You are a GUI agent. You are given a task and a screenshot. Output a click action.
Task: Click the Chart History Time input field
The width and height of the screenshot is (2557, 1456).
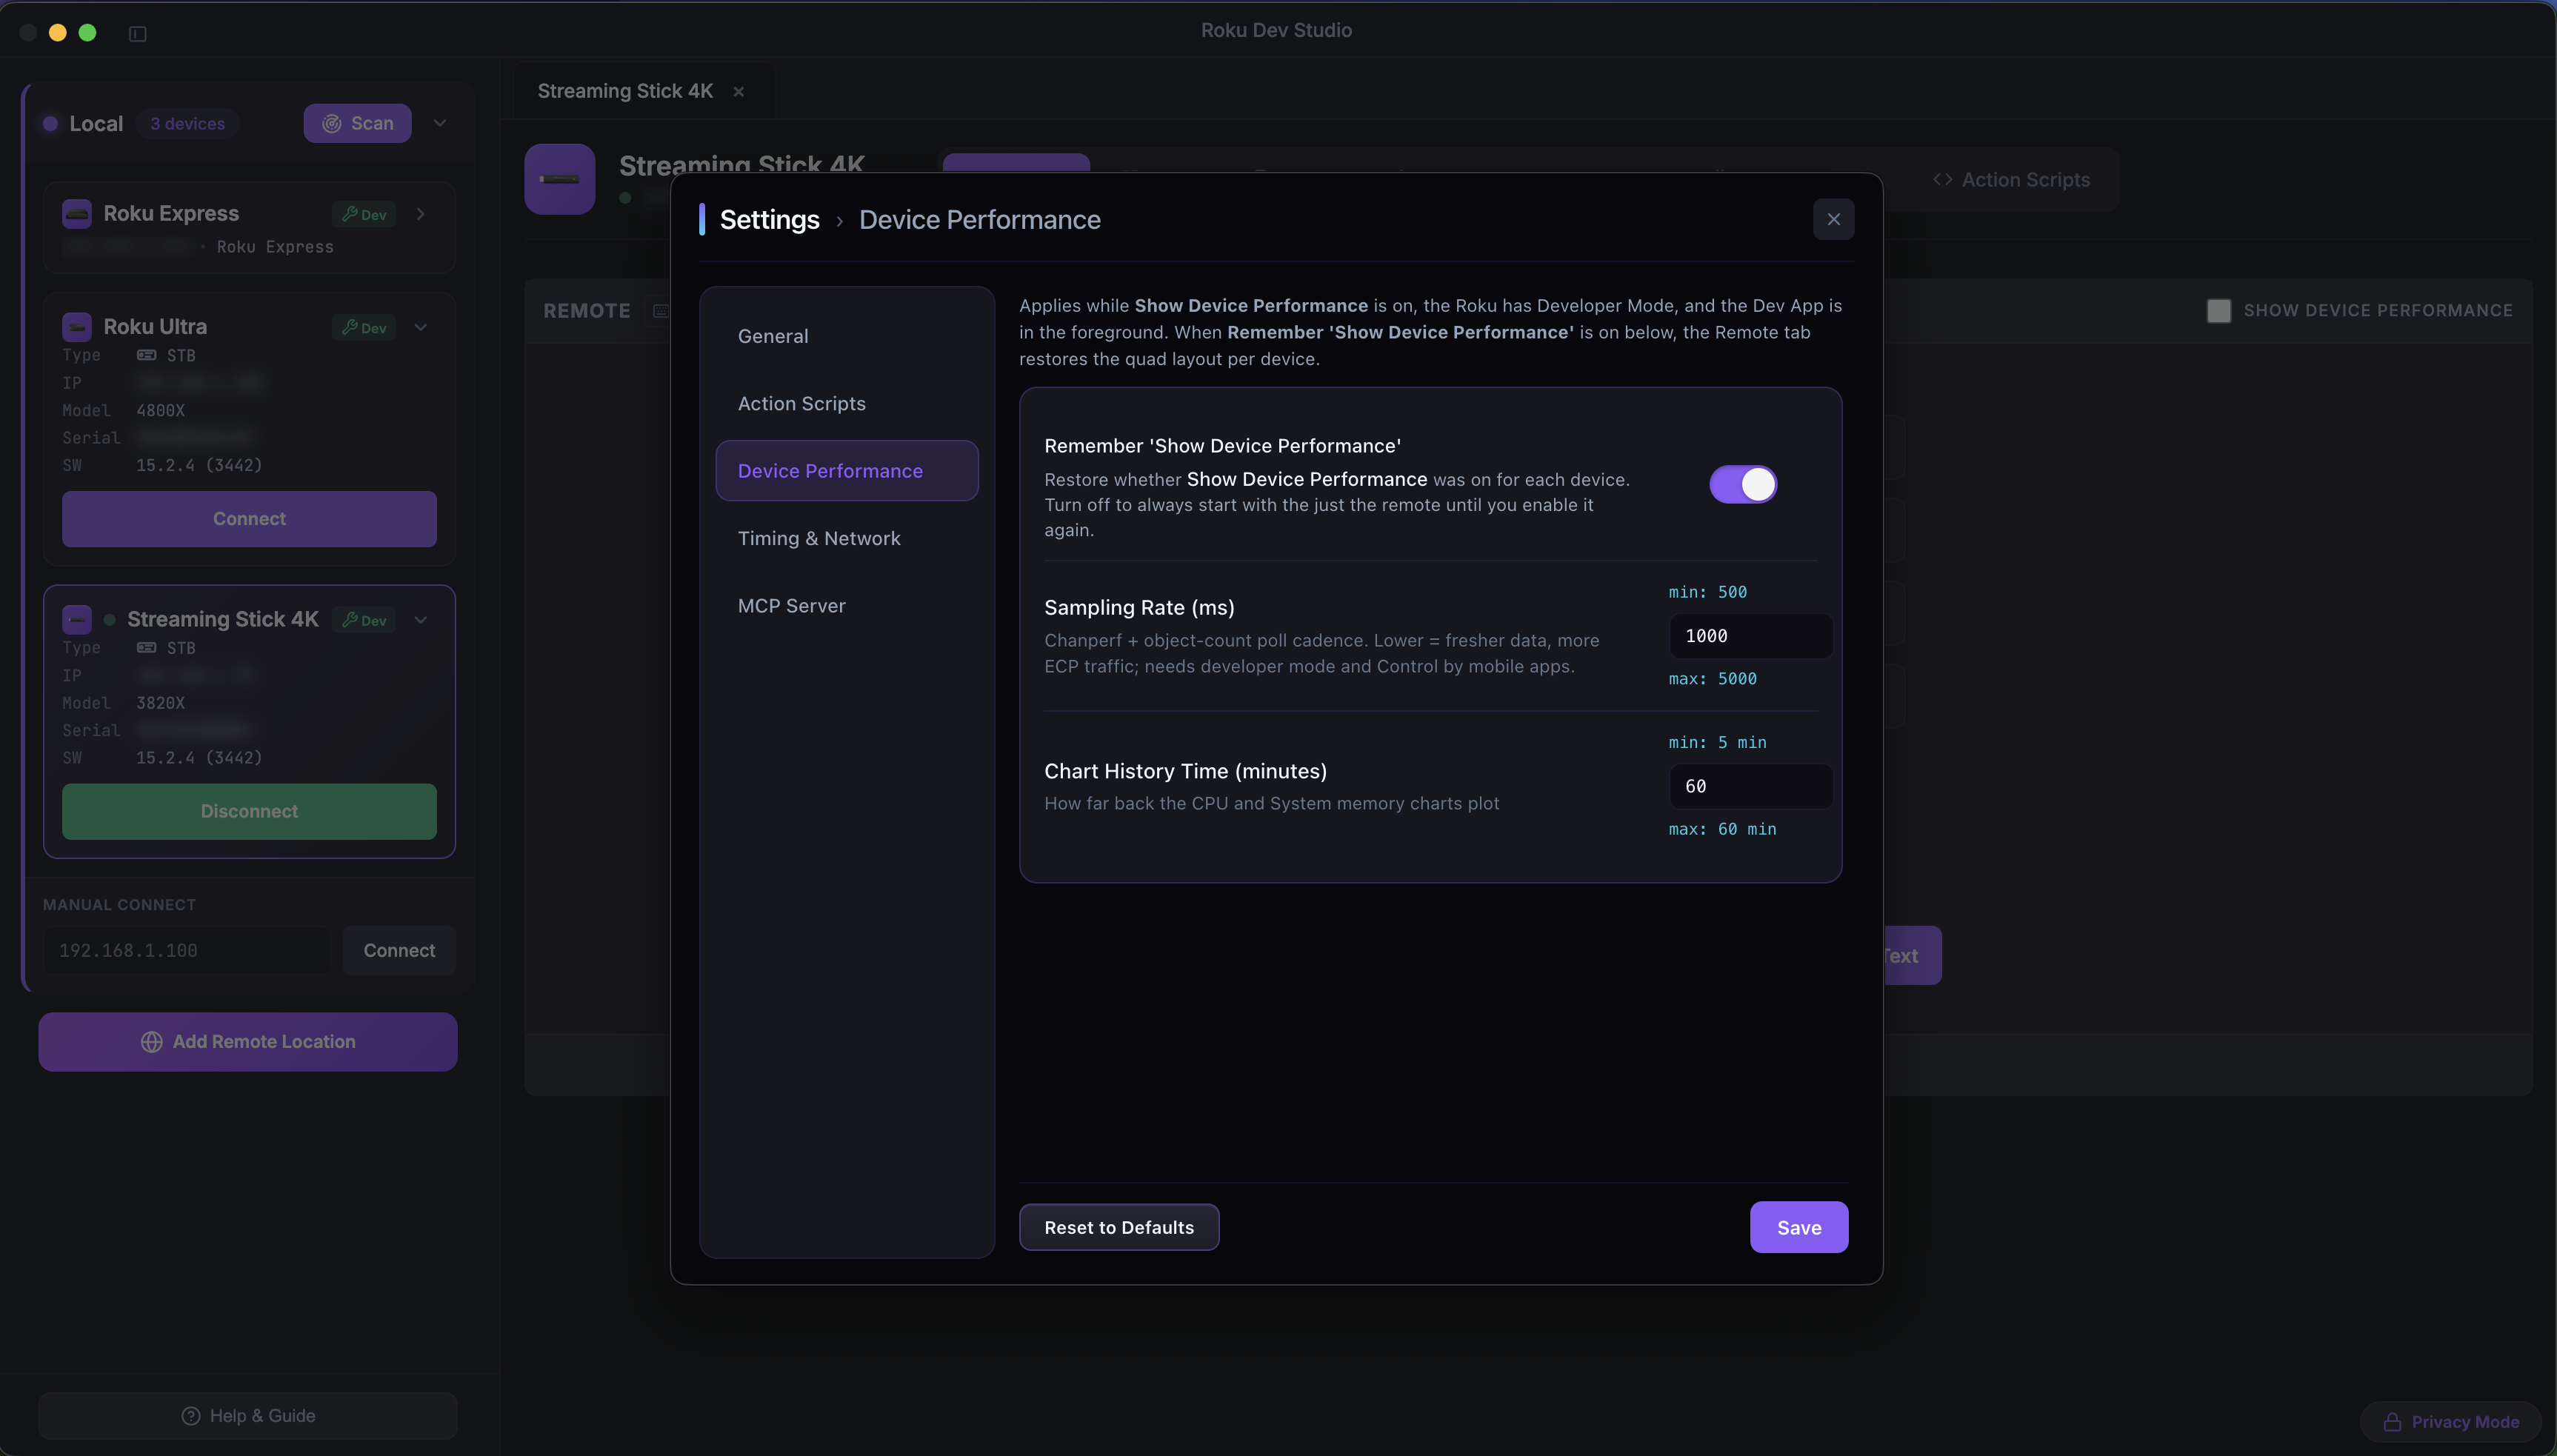pyautogui.click(x=1750, y=786)
